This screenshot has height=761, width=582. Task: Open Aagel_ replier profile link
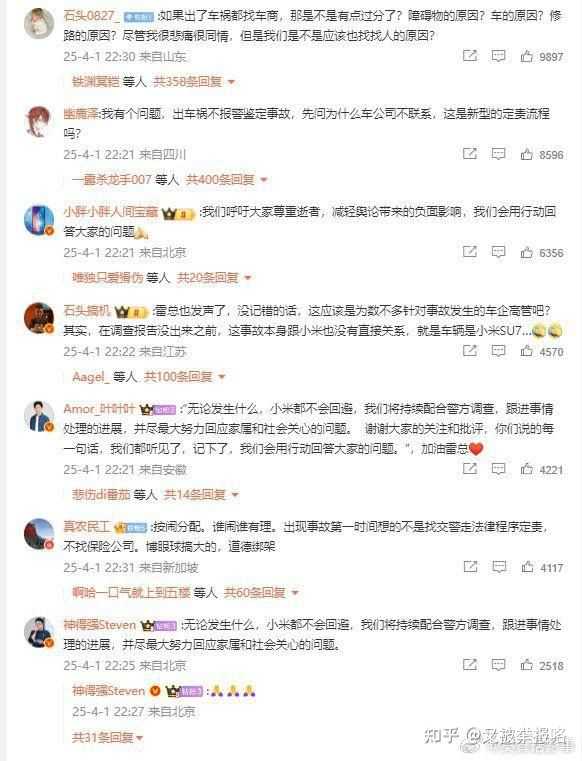point(91,376)
